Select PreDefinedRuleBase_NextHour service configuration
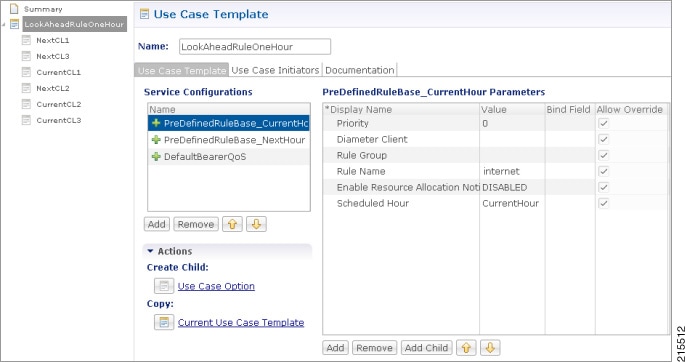 pos(229,140)
